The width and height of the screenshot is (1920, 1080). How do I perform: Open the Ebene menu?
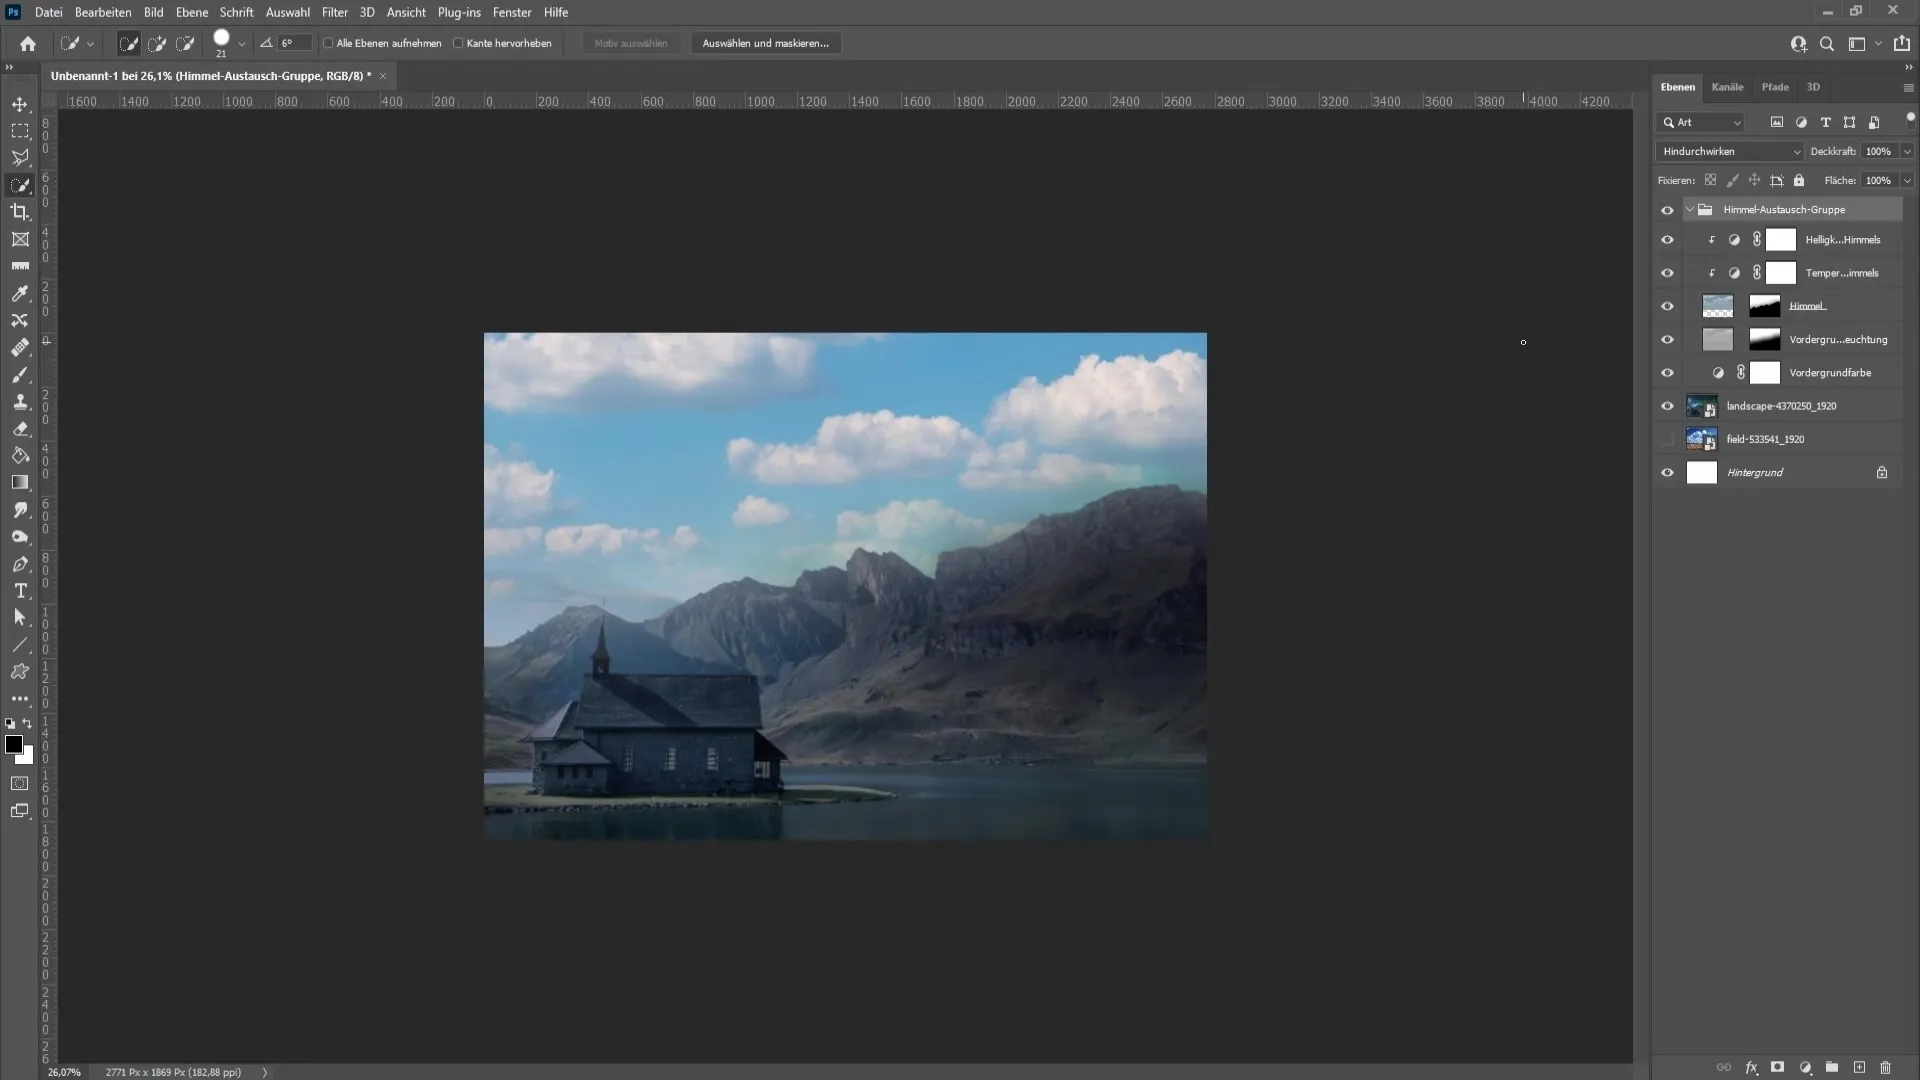coord(192,12)
